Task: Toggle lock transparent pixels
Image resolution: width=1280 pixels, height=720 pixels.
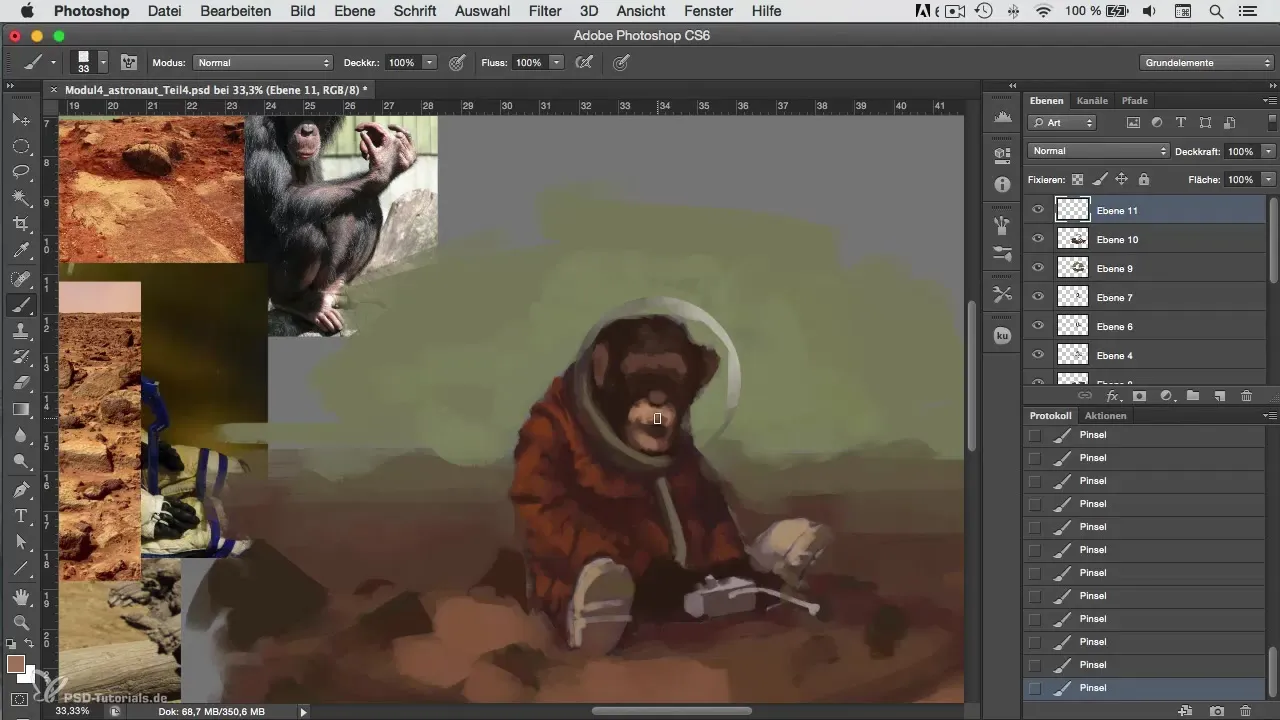Action: (x=1078, y=180)
